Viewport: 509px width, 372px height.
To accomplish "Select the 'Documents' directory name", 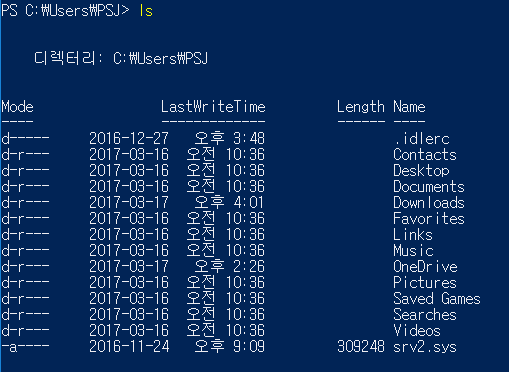I will 429,187.
